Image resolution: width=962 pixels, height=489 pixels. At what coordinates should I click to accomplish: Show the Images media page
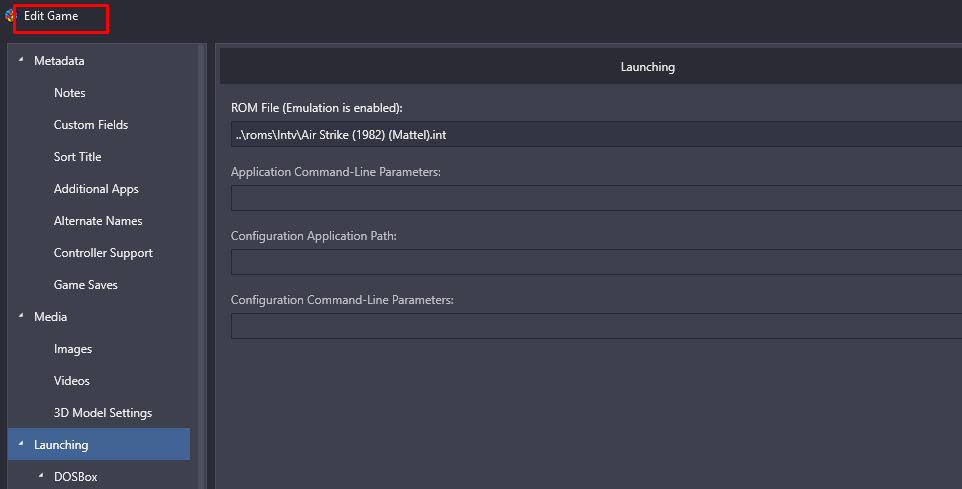pyautogui.click(x=72, y=348)
